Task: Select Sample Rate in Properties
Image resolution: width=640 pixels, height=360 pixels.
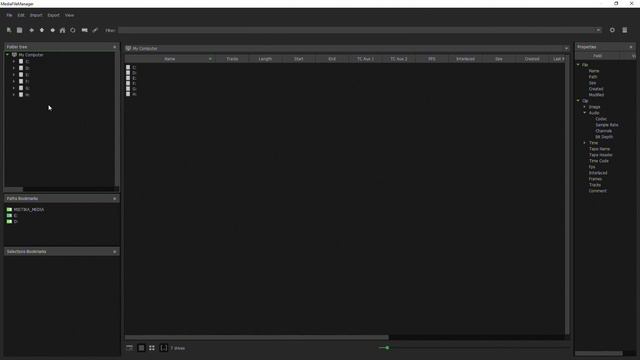Action: point(607,125)
